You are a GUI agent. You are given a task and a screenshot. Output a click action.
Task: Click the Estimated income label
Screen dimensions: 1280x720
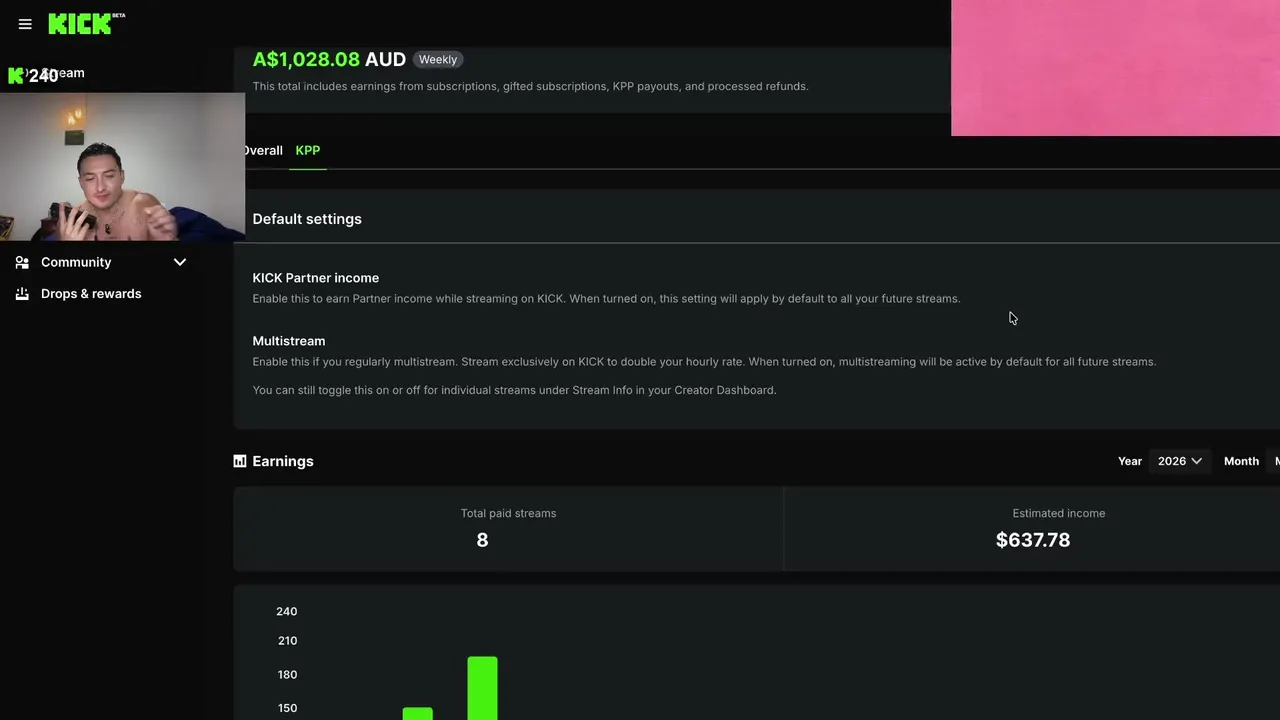point(1059,513)
